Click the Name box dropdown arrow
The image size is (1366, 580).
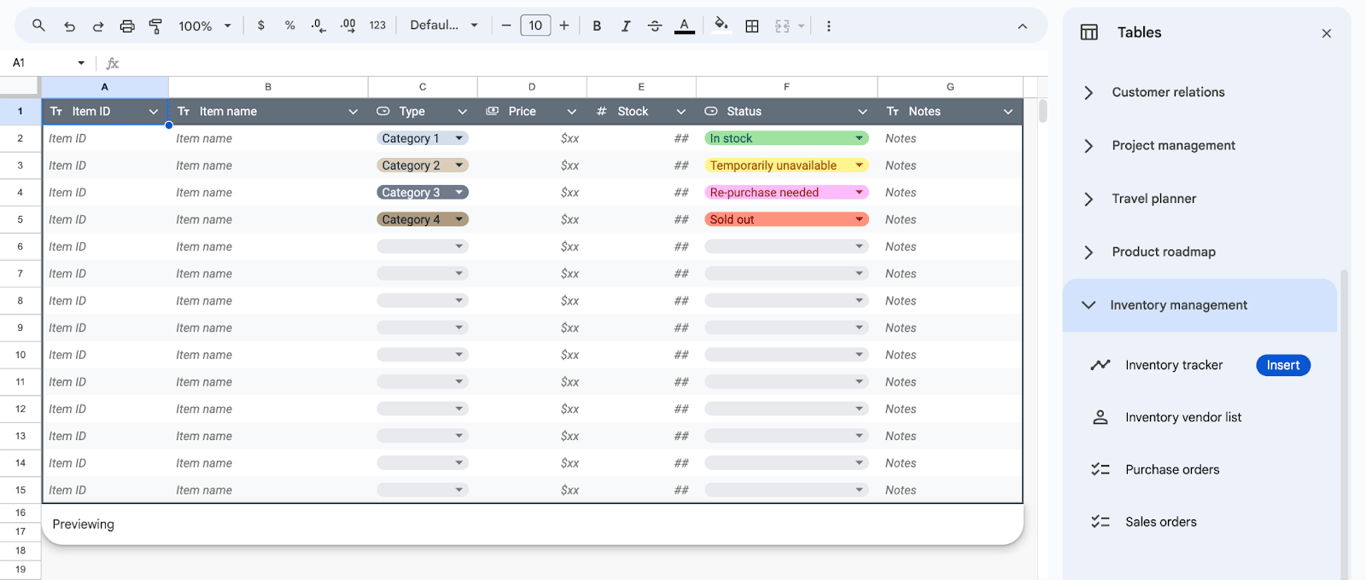[81, 63]
